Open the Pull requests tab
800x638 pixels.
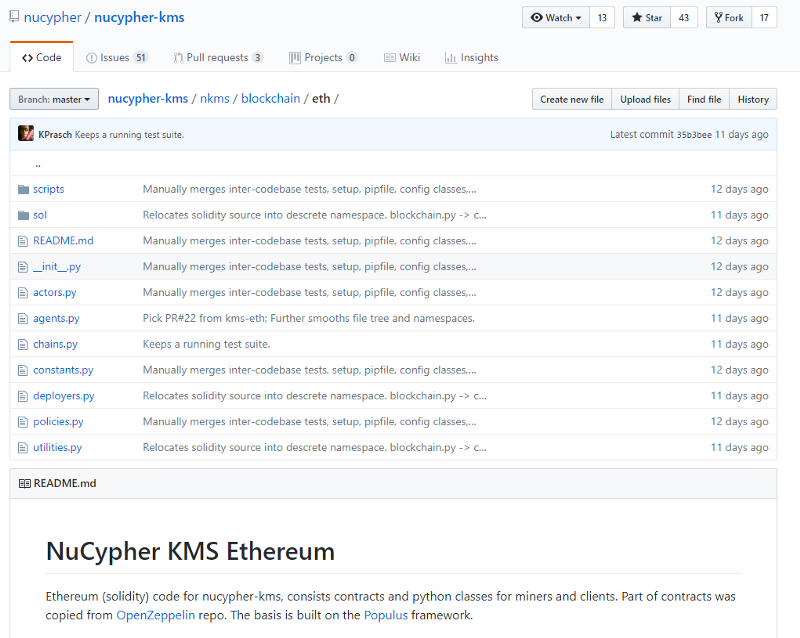click(x=218, y=58)
